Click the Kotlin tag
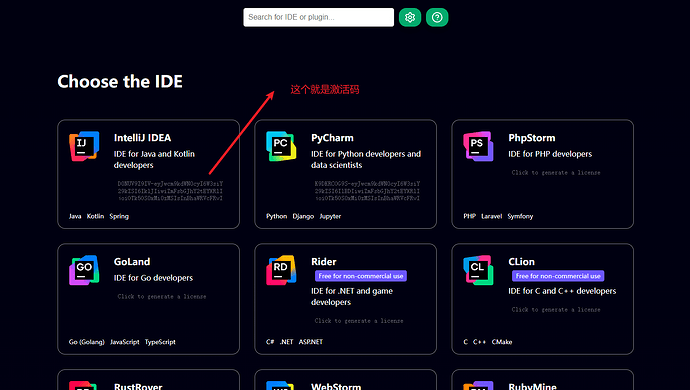This screenshot has width=690, height=390. coord(95,216)
